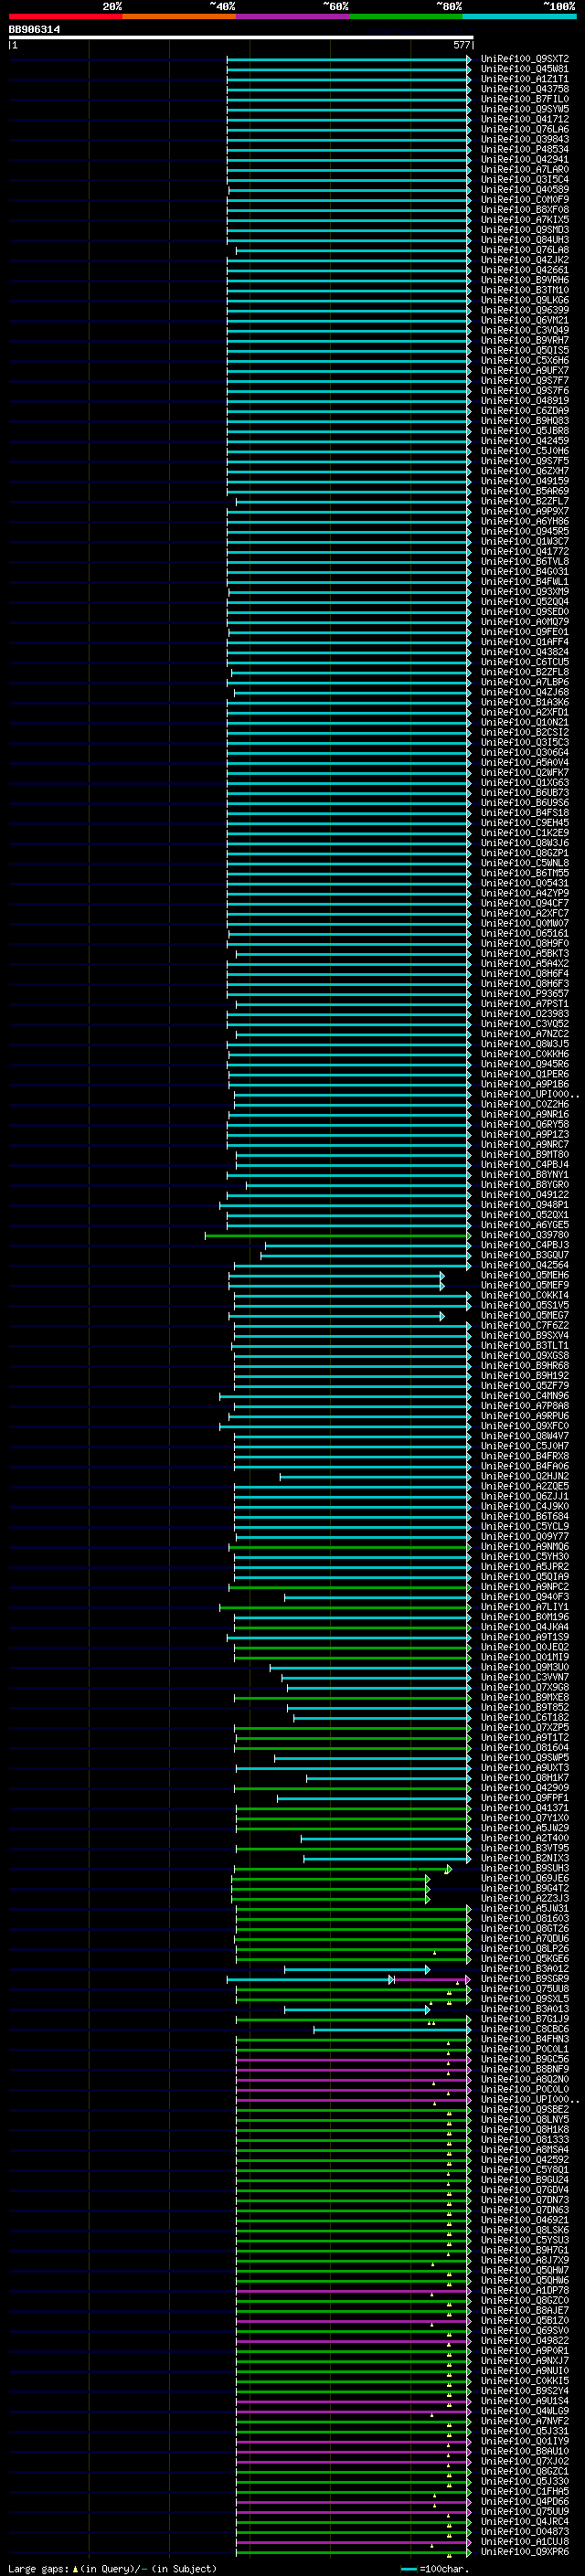Select the UniRef100_B9SXV4 label
Viewport: 585px width, 2576px height.
(x=525, y=1335)
